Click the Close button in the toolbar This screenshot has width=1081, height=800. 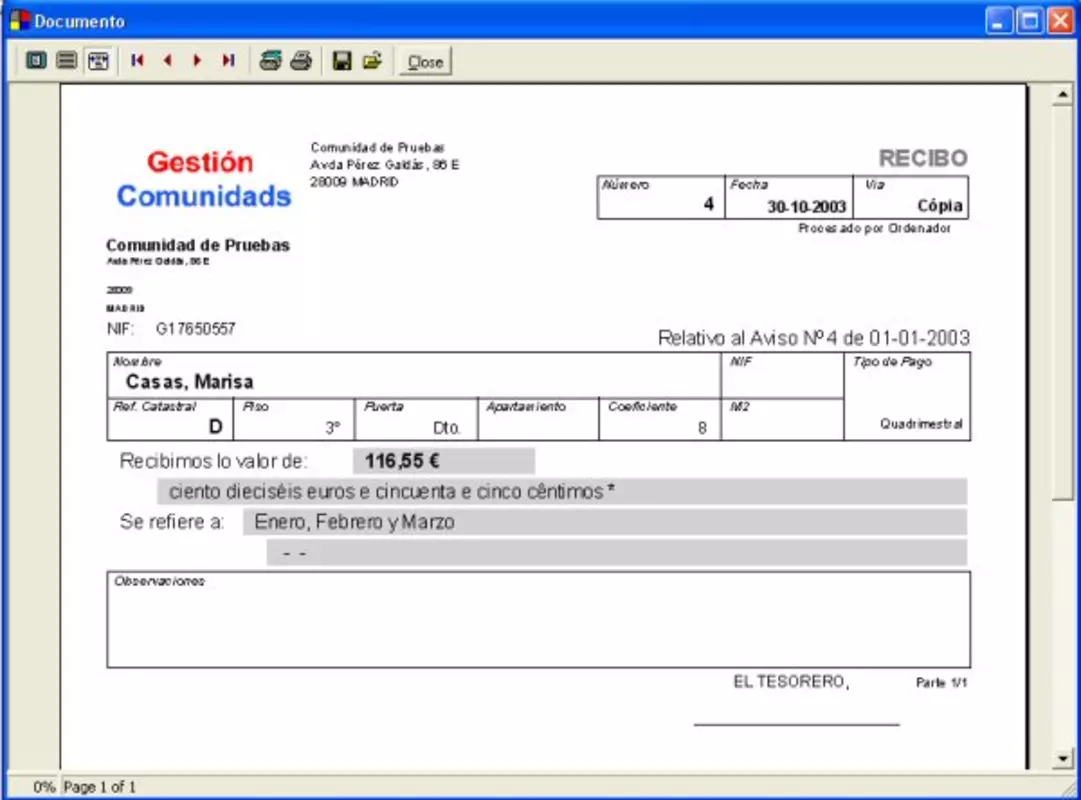(425, 61)
